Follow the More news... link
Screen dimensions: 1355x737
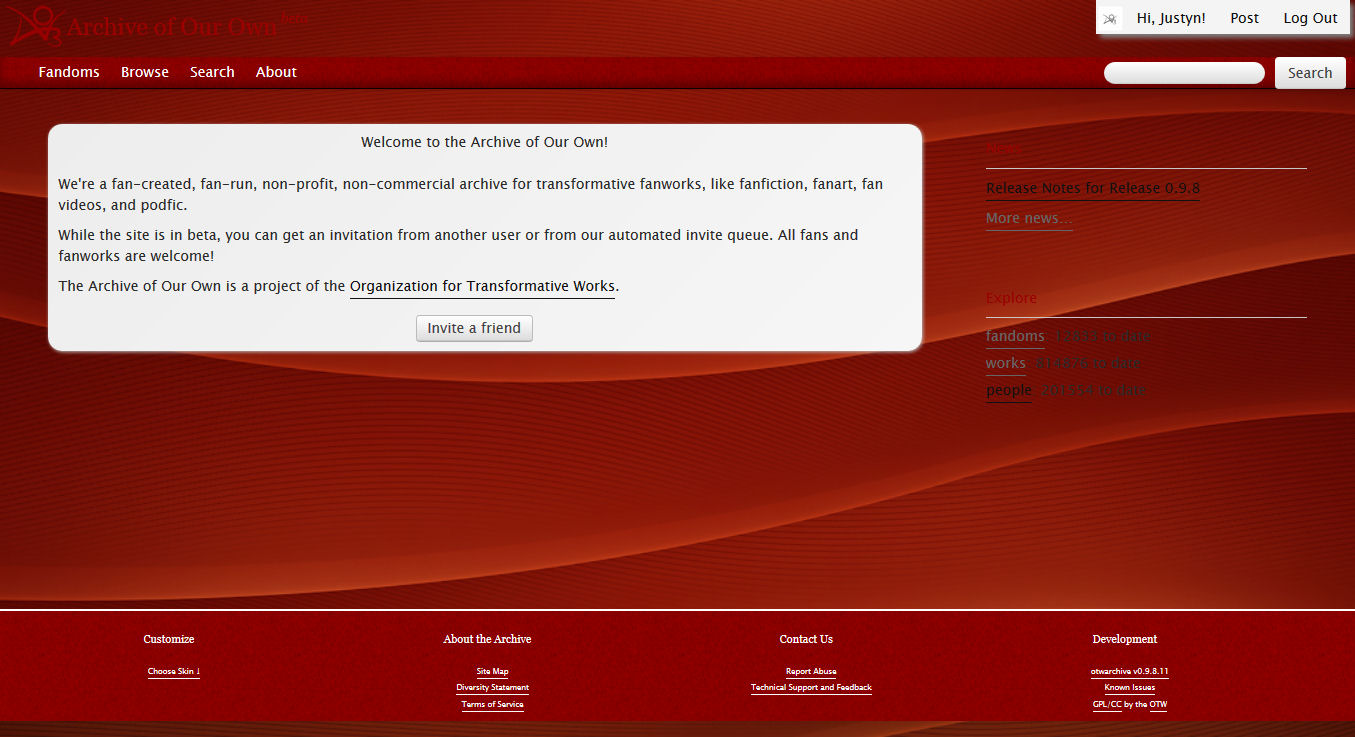pos(1029,218)
